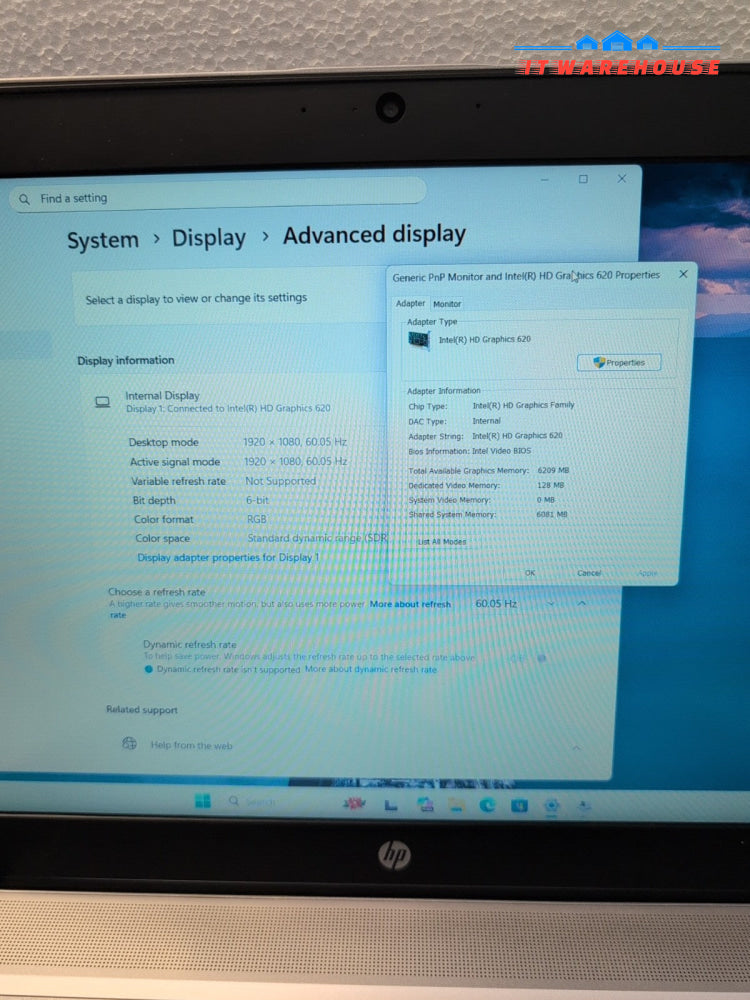Screen dimensions: 750x1000
Task: Click the Internal Display monitor icon
Action: pyautogui.click(x=102, y=402)
